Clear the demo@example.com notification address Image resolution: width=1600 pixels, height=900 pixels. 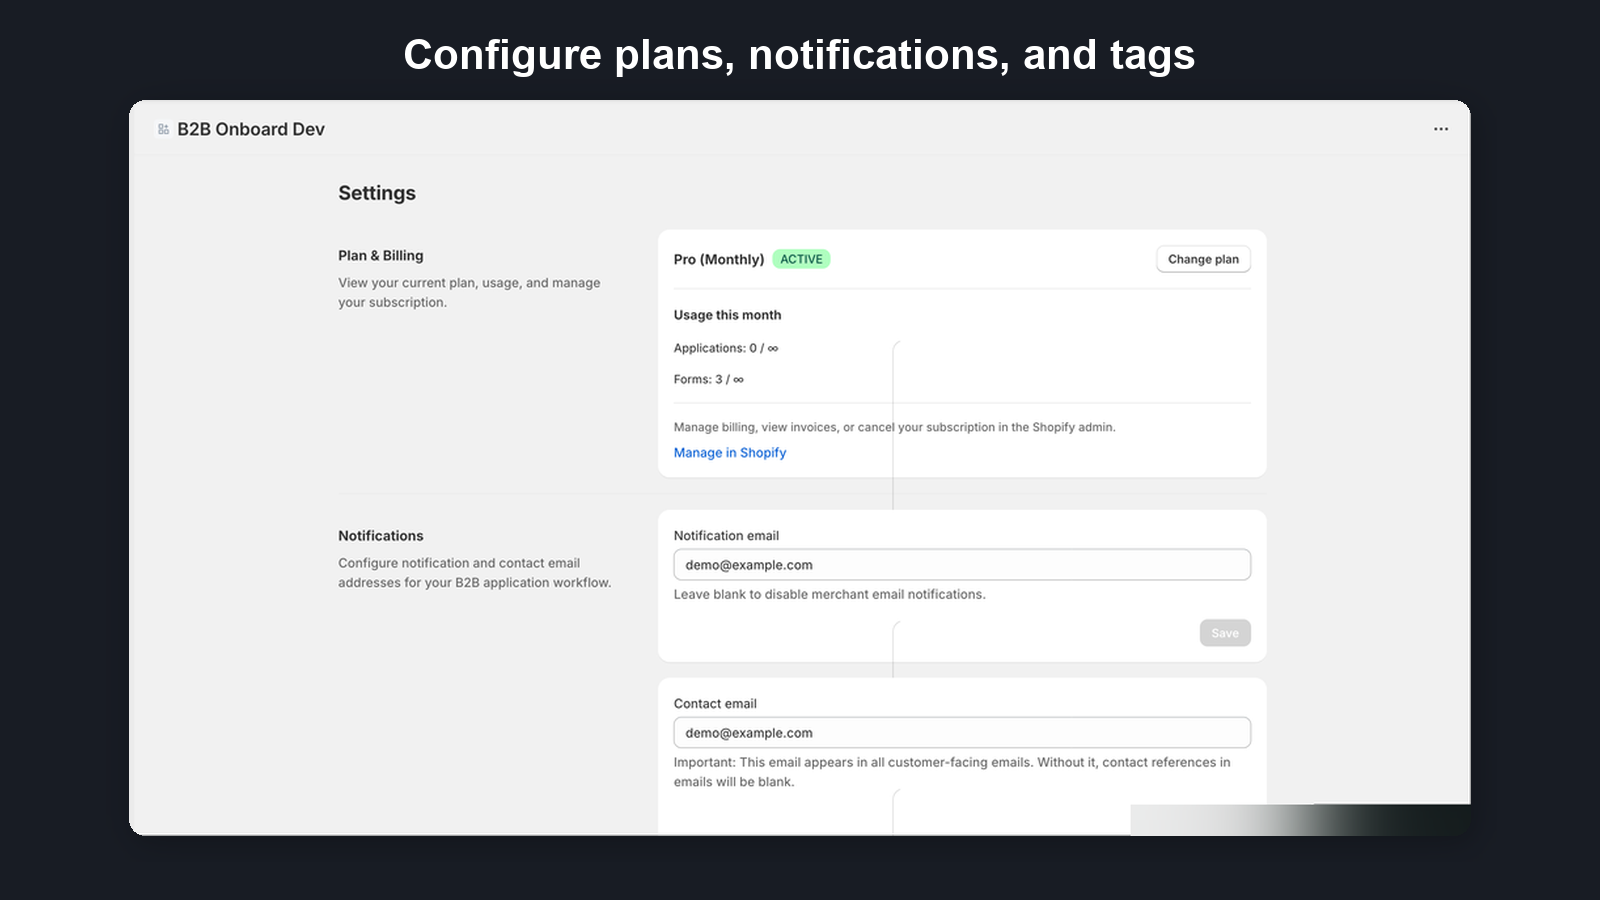(960, 564)
